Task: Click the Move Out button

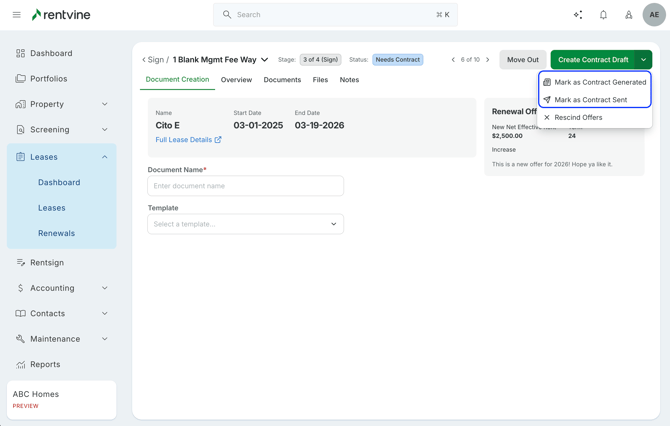Action: click(522, 60)
